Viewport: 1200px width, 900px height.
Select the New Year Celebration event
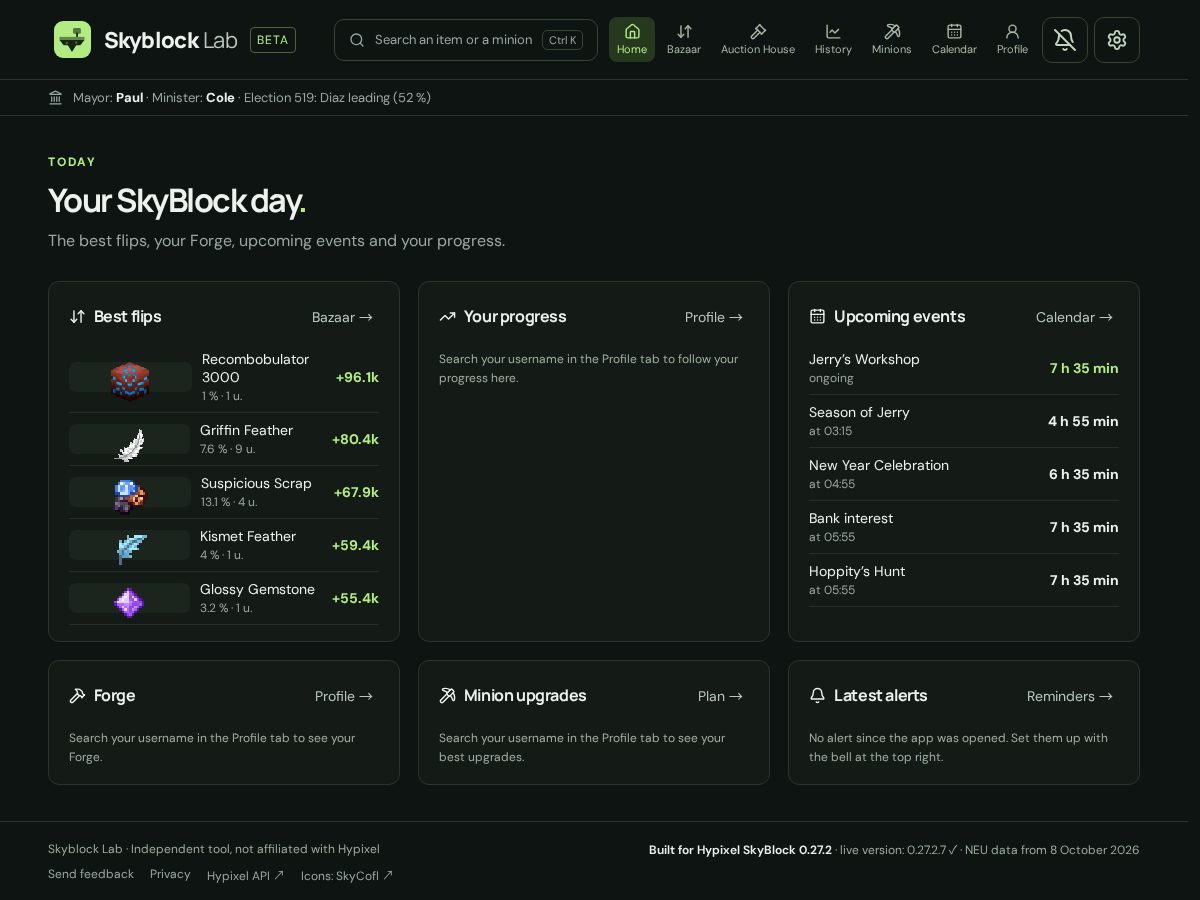964,474
